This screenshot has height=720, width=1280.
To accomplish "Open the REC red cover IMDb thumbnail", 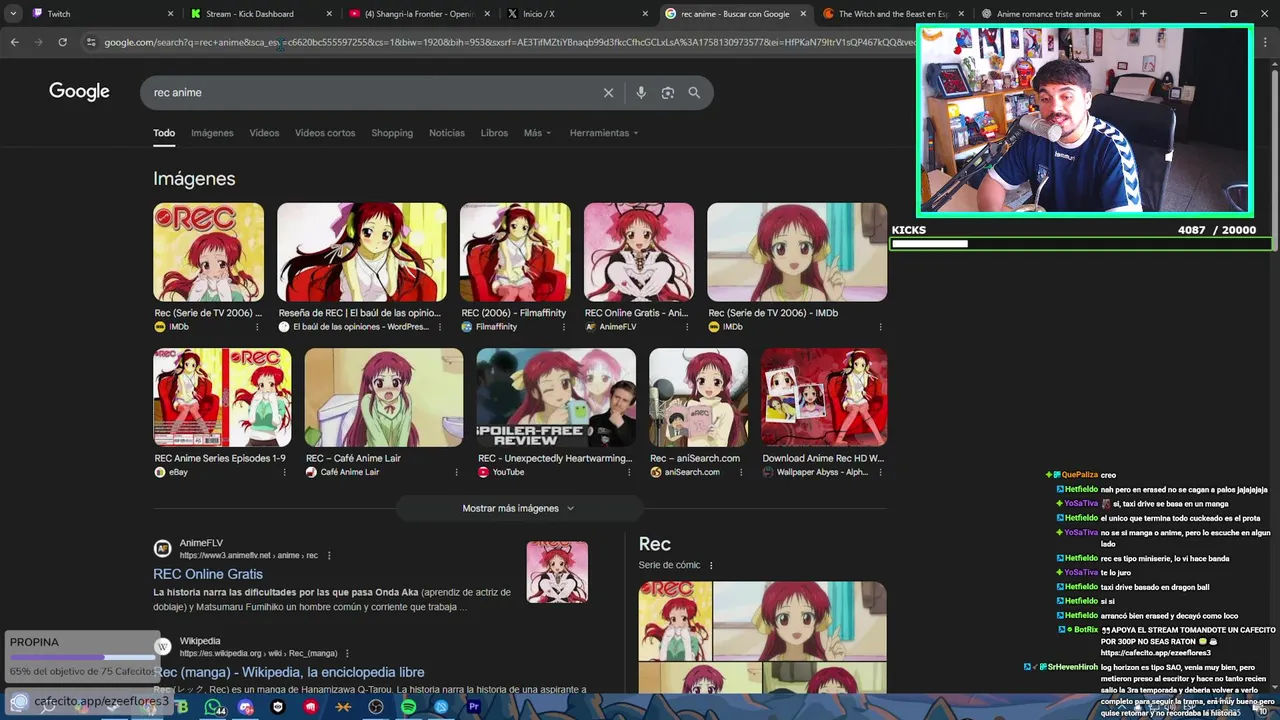I will [x=208, y=252].
